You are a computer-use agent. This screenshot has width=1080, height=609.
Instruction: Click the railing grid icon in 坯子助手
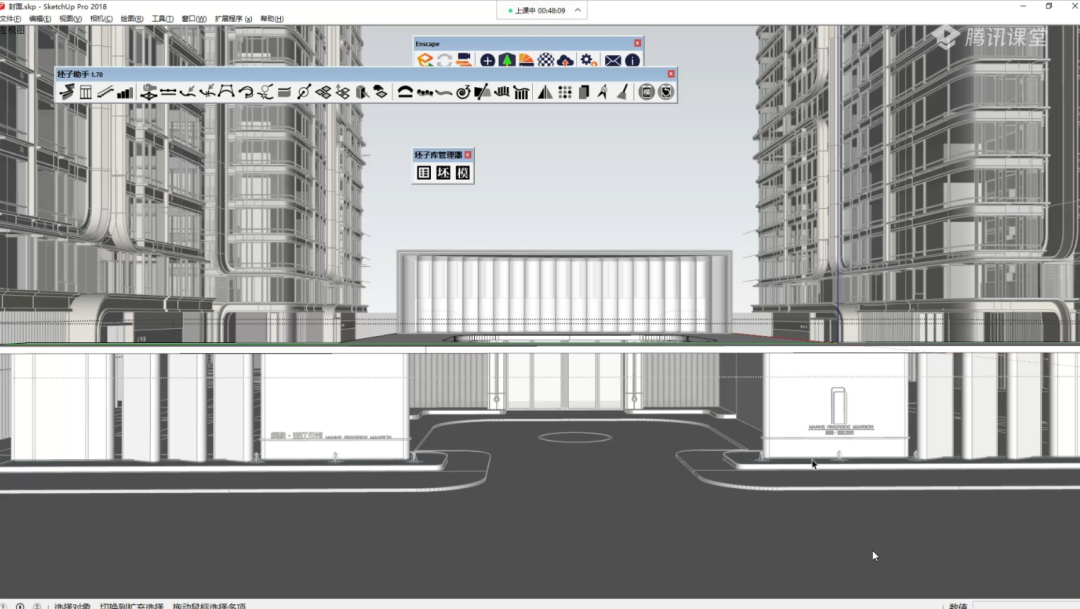pos(85,92)
